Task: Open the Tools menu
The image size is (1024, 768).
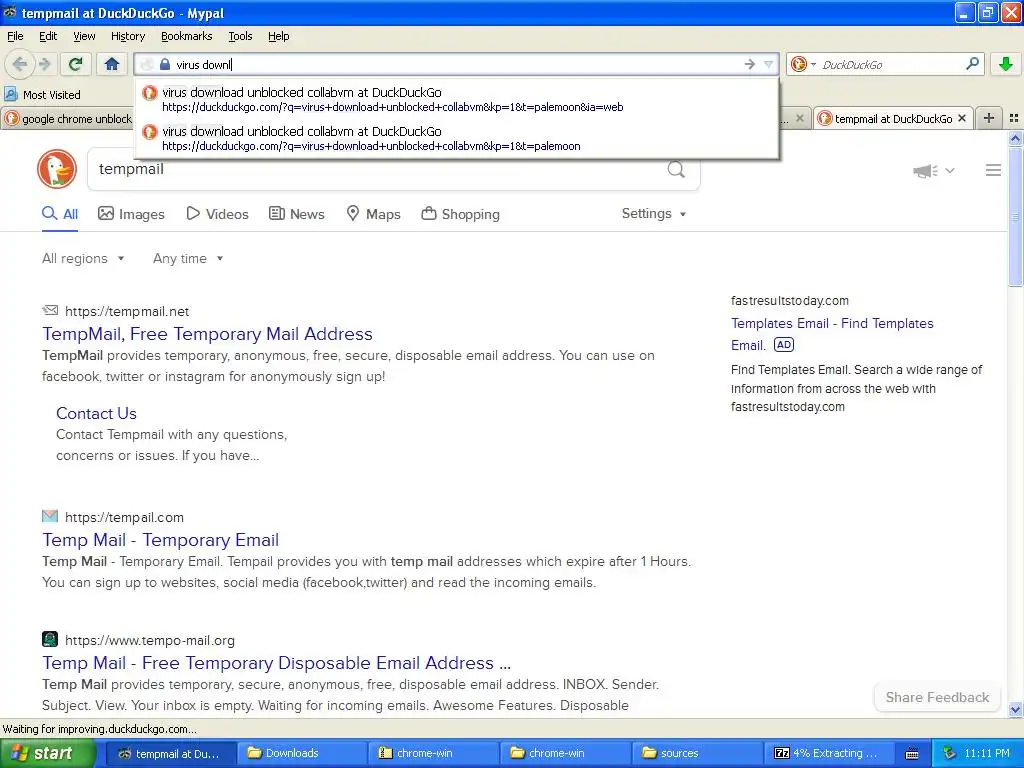Action: 240,36
